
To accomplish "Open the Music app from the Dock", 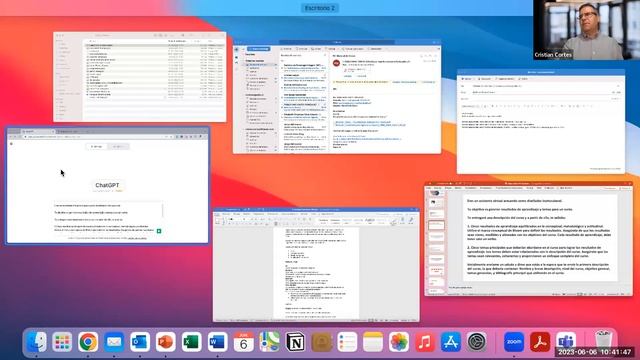I will click(425, 342).
